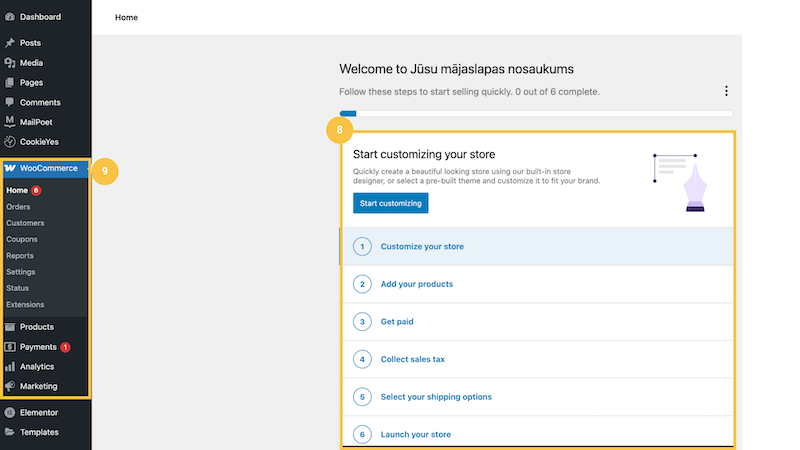Go to Coupons in WooCommerce menu
Screen dimensions: 800x450
click(22, 239)
